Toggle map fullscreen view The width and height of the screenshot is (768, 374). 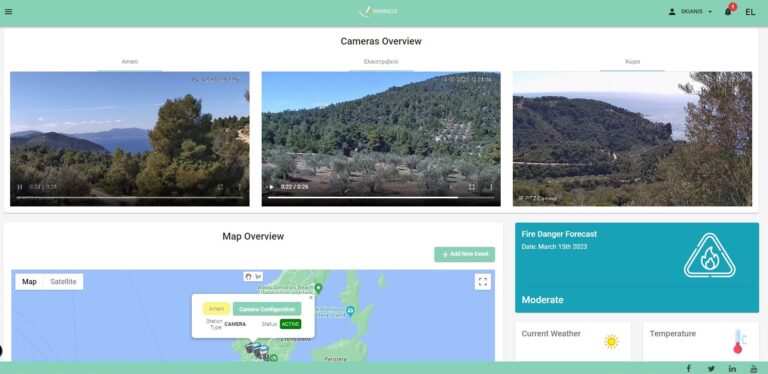pos(482,281)
